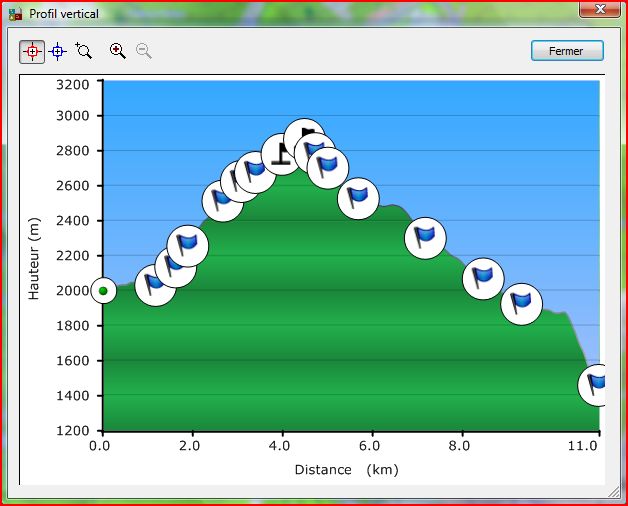Click the flag waypoint near 9.3 km

click(521, 302)
